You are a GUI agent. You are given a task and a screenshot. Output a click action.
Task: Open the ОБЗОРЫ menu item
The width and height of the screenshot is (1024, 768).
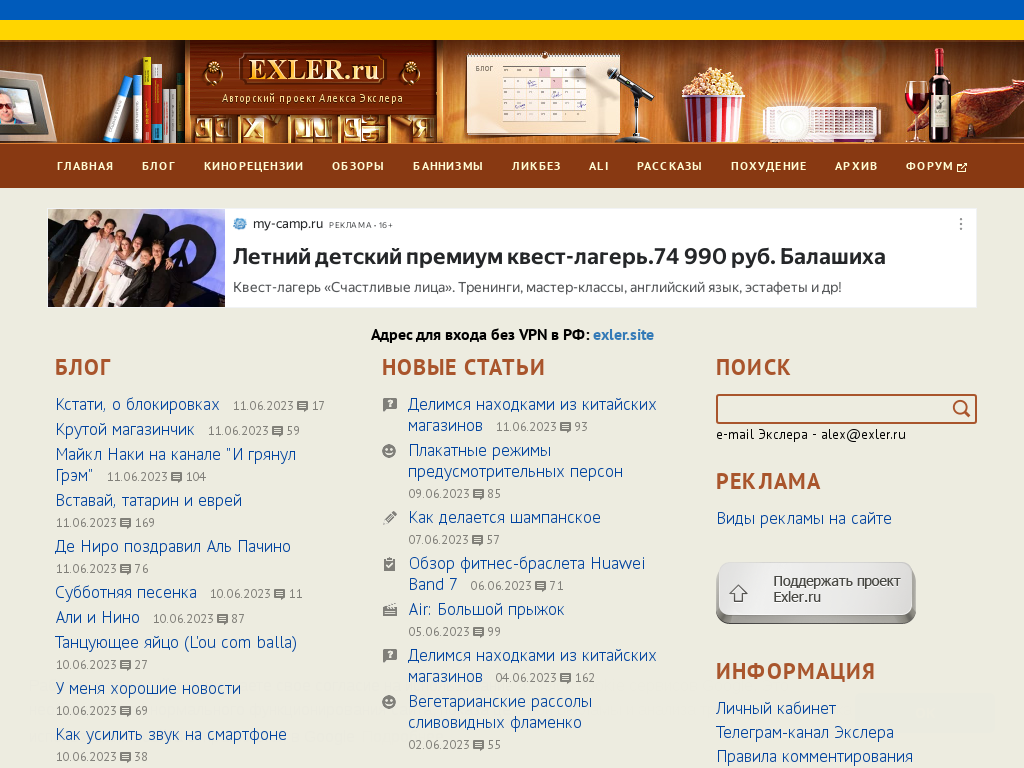(358, 166)
